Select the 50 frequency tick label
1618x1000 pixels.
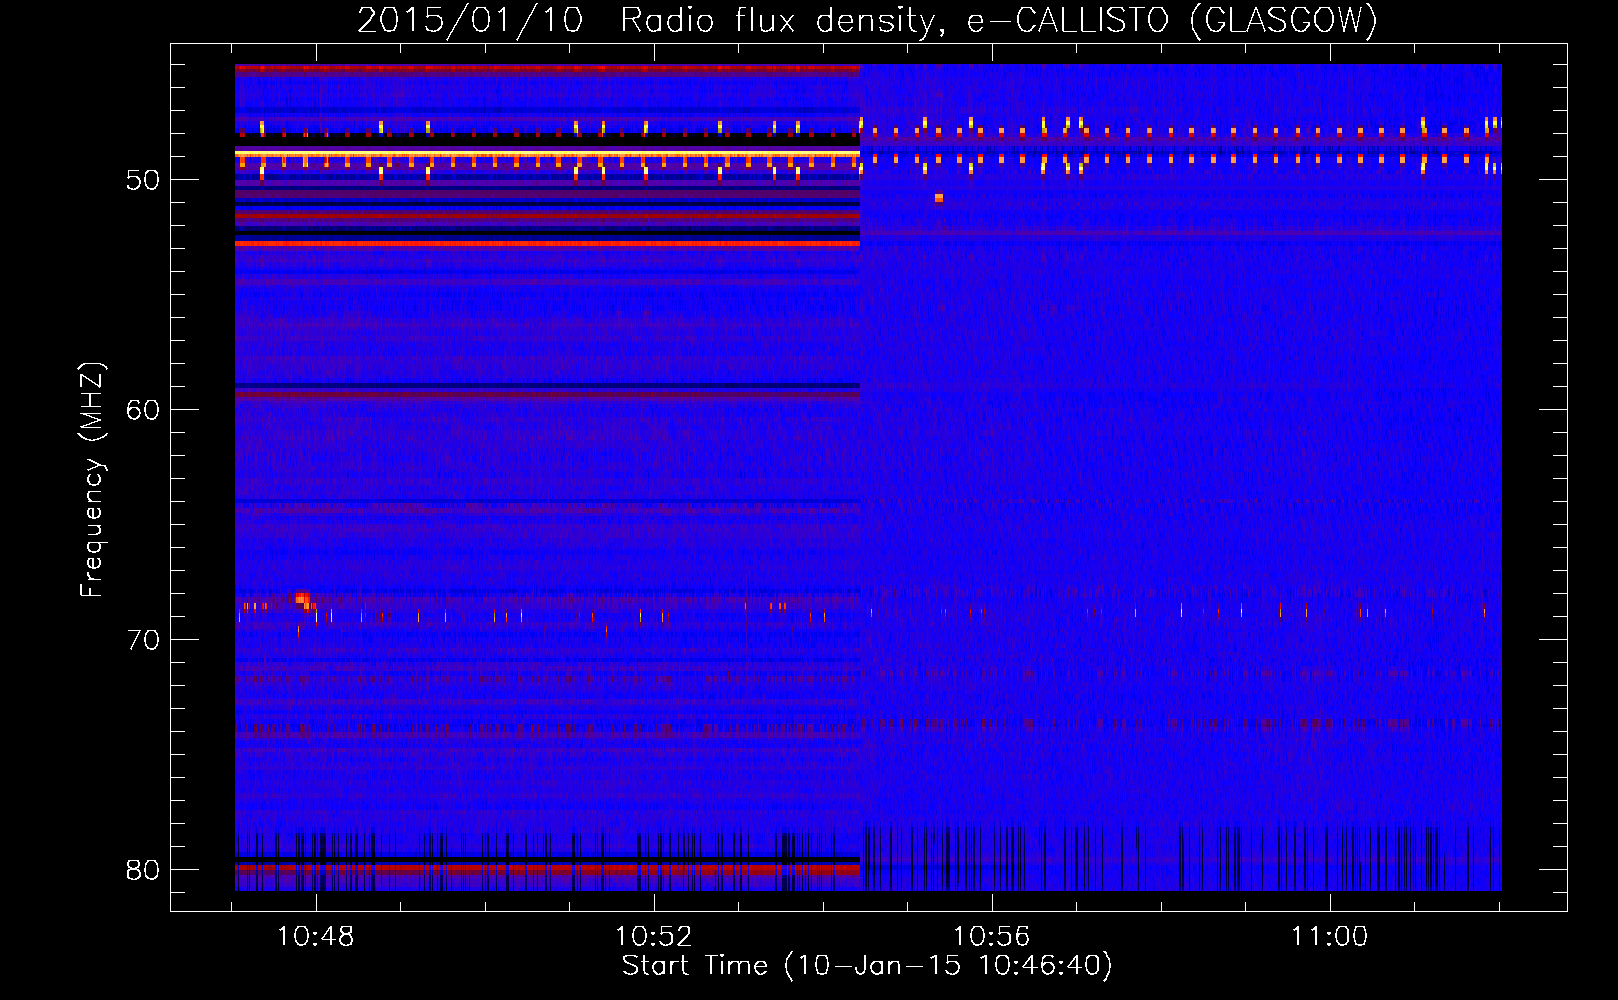click(x=143, y=181)
